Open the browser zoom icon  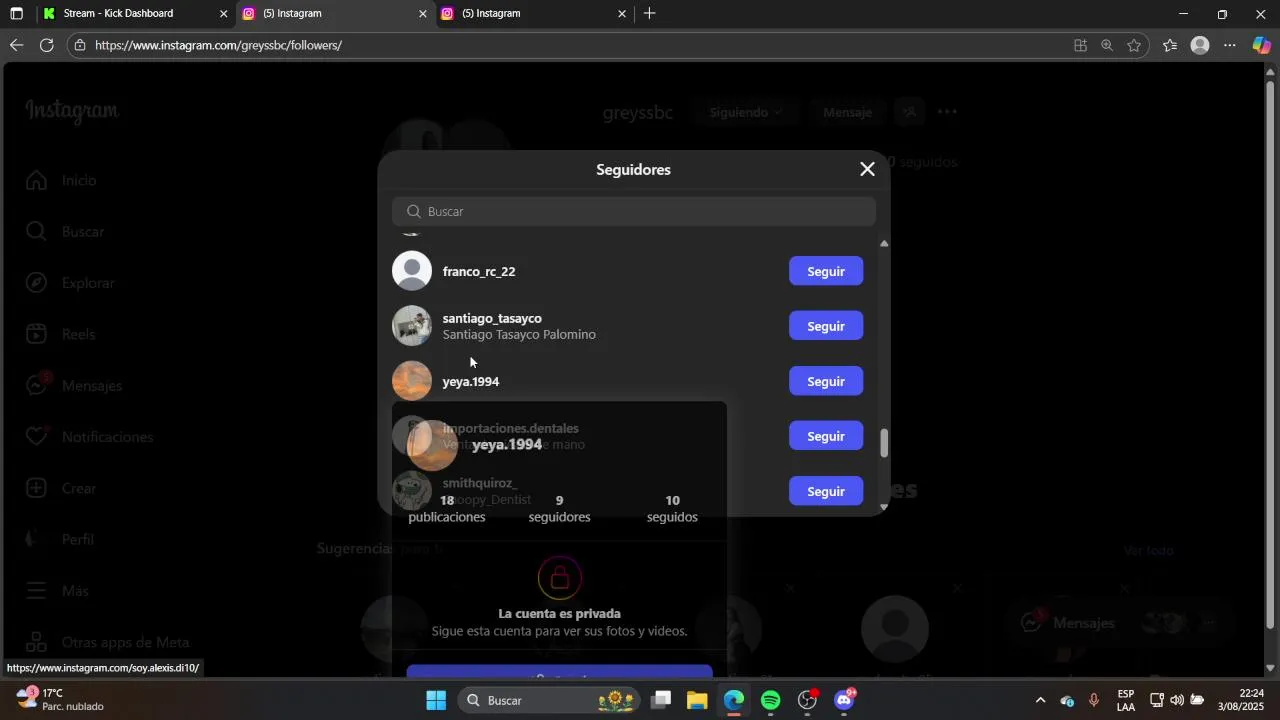pyautogui.click(x=1107, y=45)
